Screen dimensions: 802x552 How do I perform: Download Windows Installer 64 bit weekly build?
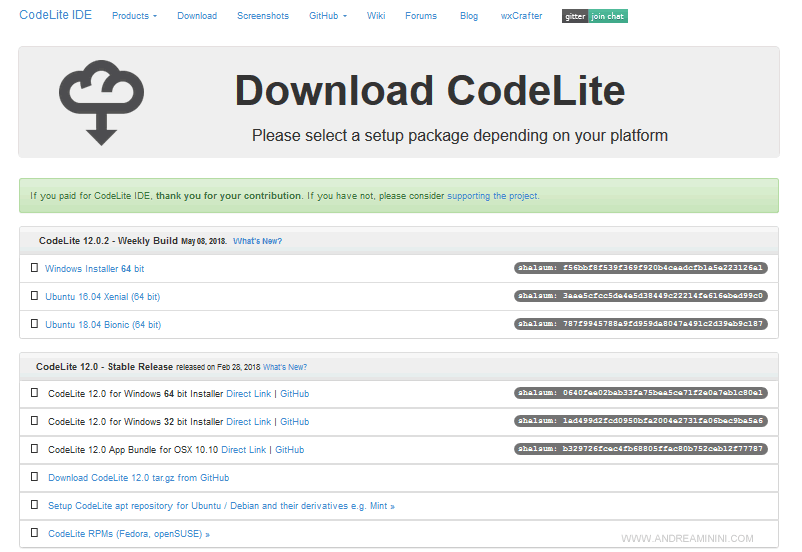click(x=94, y=269)
